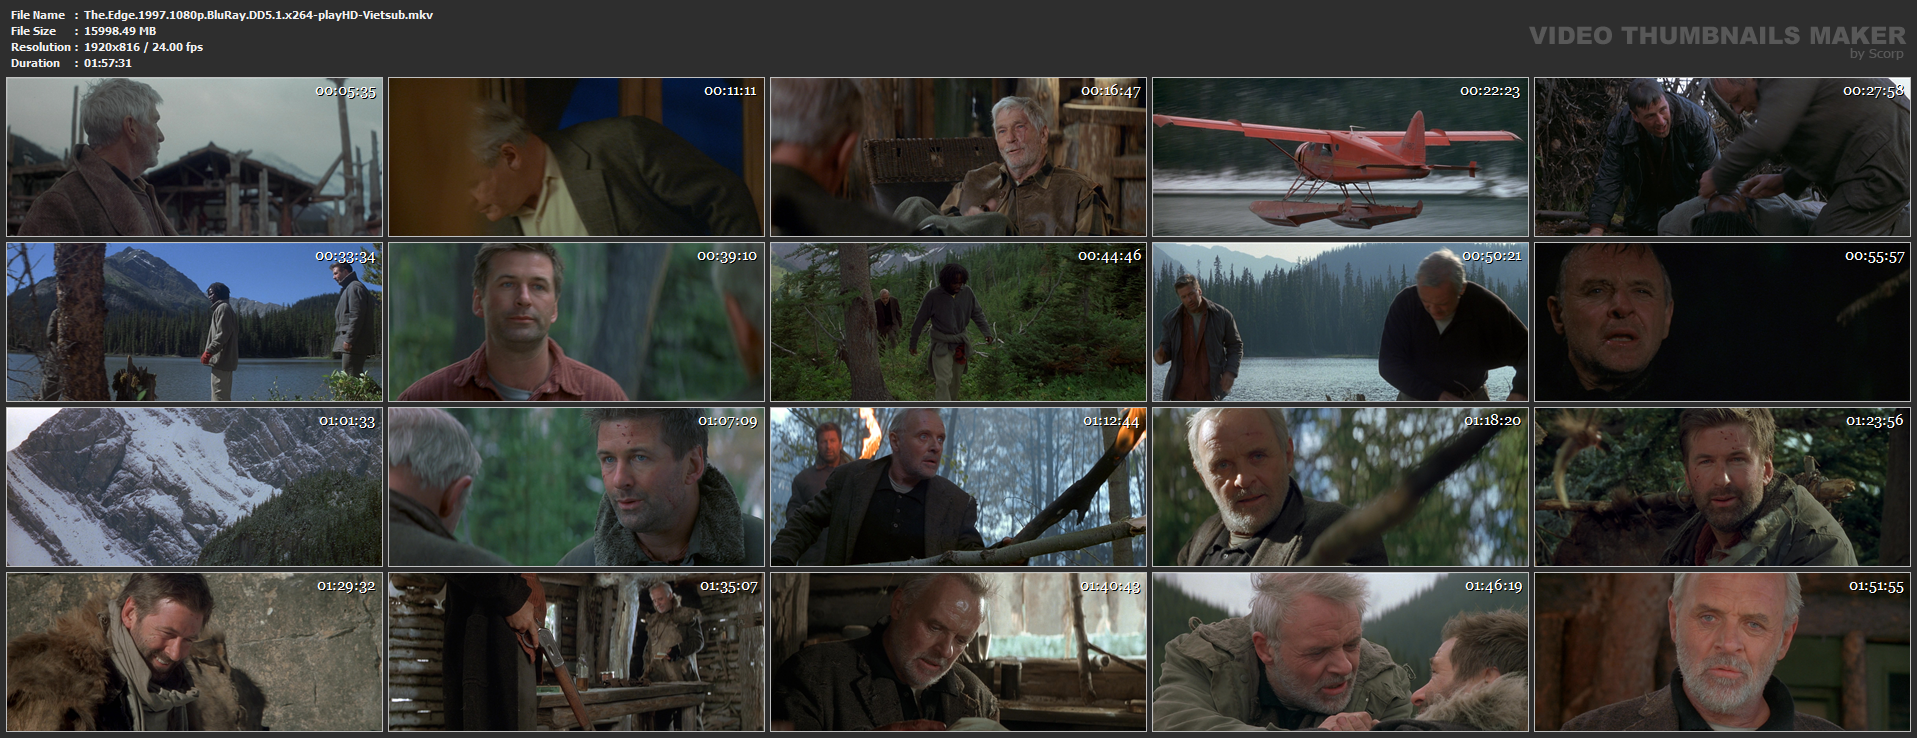Click the 'File Name' label
1917x738 pixels.
click(x=38, y=15)
